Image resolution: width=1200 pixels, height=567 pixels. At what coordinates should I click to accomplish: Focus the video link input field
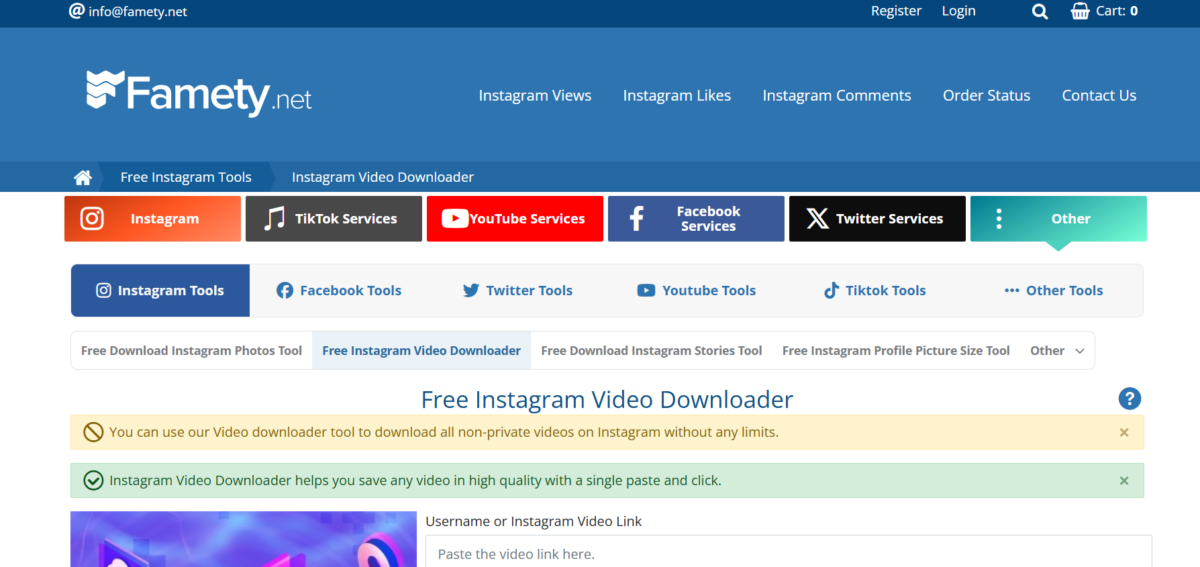pos(788,551)
